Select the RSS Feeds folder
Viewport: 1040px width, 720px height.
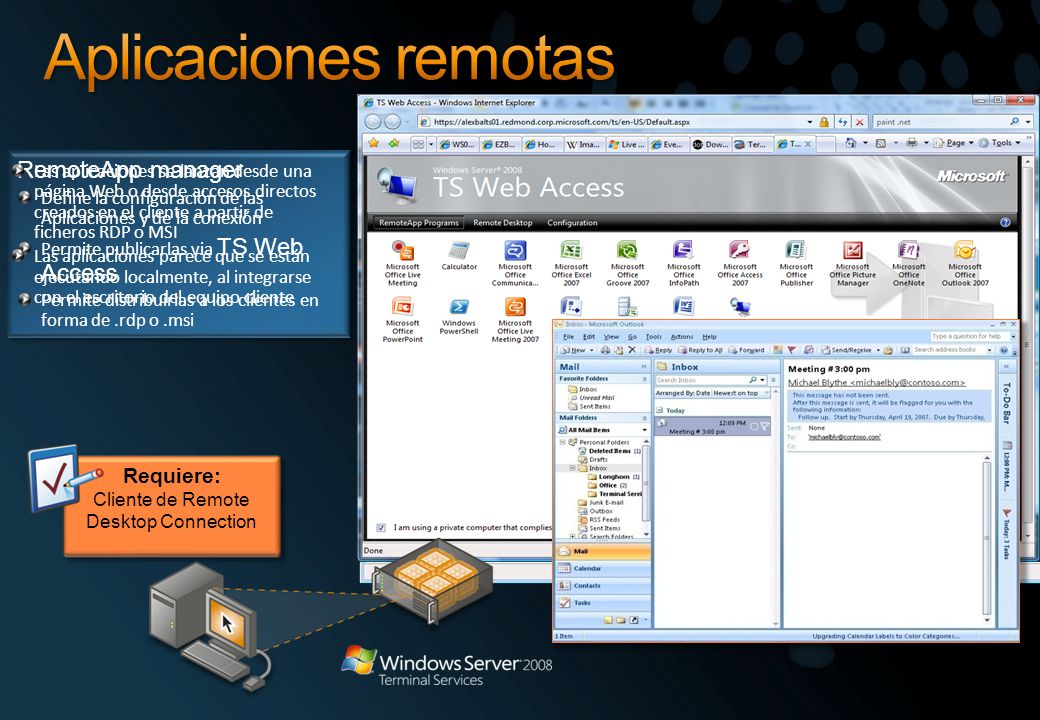pyautogui.click(x=599, y=520)
